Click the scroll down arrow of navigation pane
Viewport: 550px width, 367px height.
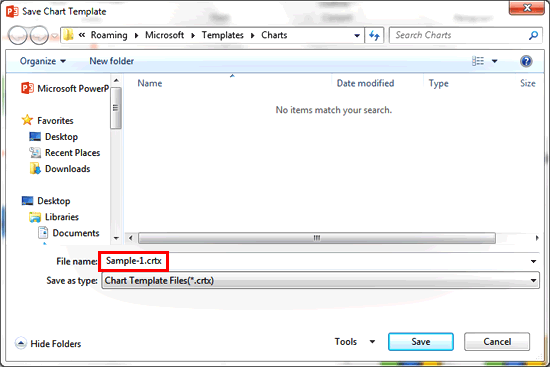tap(116, 238)
